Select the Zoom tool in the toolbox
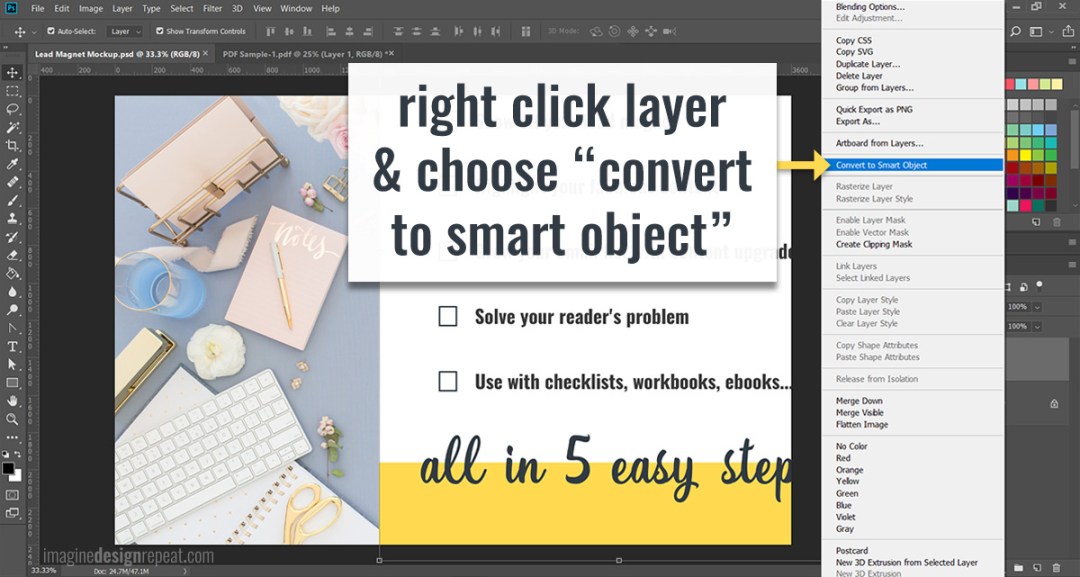This screenshot has width=1080, height=577. point(12,419)
